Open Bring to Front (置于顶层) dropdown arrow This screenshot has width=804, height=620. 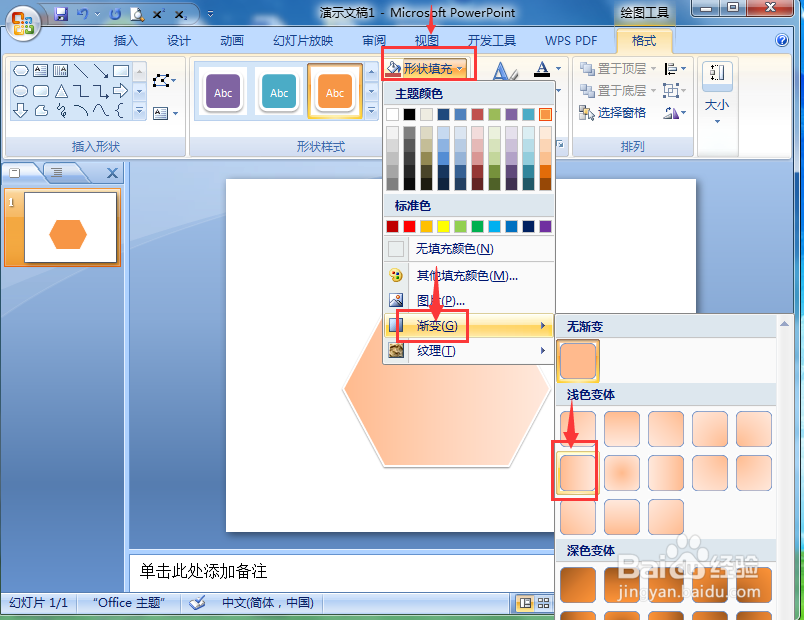[x=653, y=68]
